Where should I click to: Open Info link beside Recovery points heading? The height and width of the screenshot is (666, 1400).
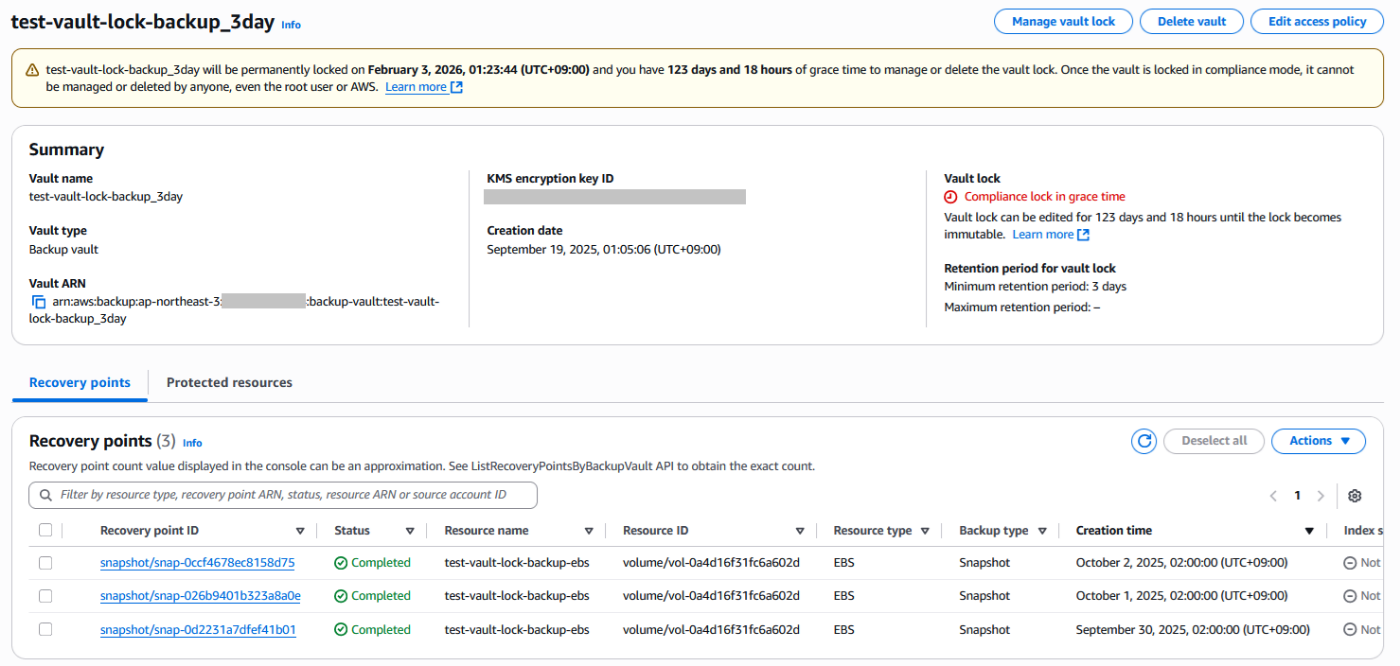[x=192, y=443]
